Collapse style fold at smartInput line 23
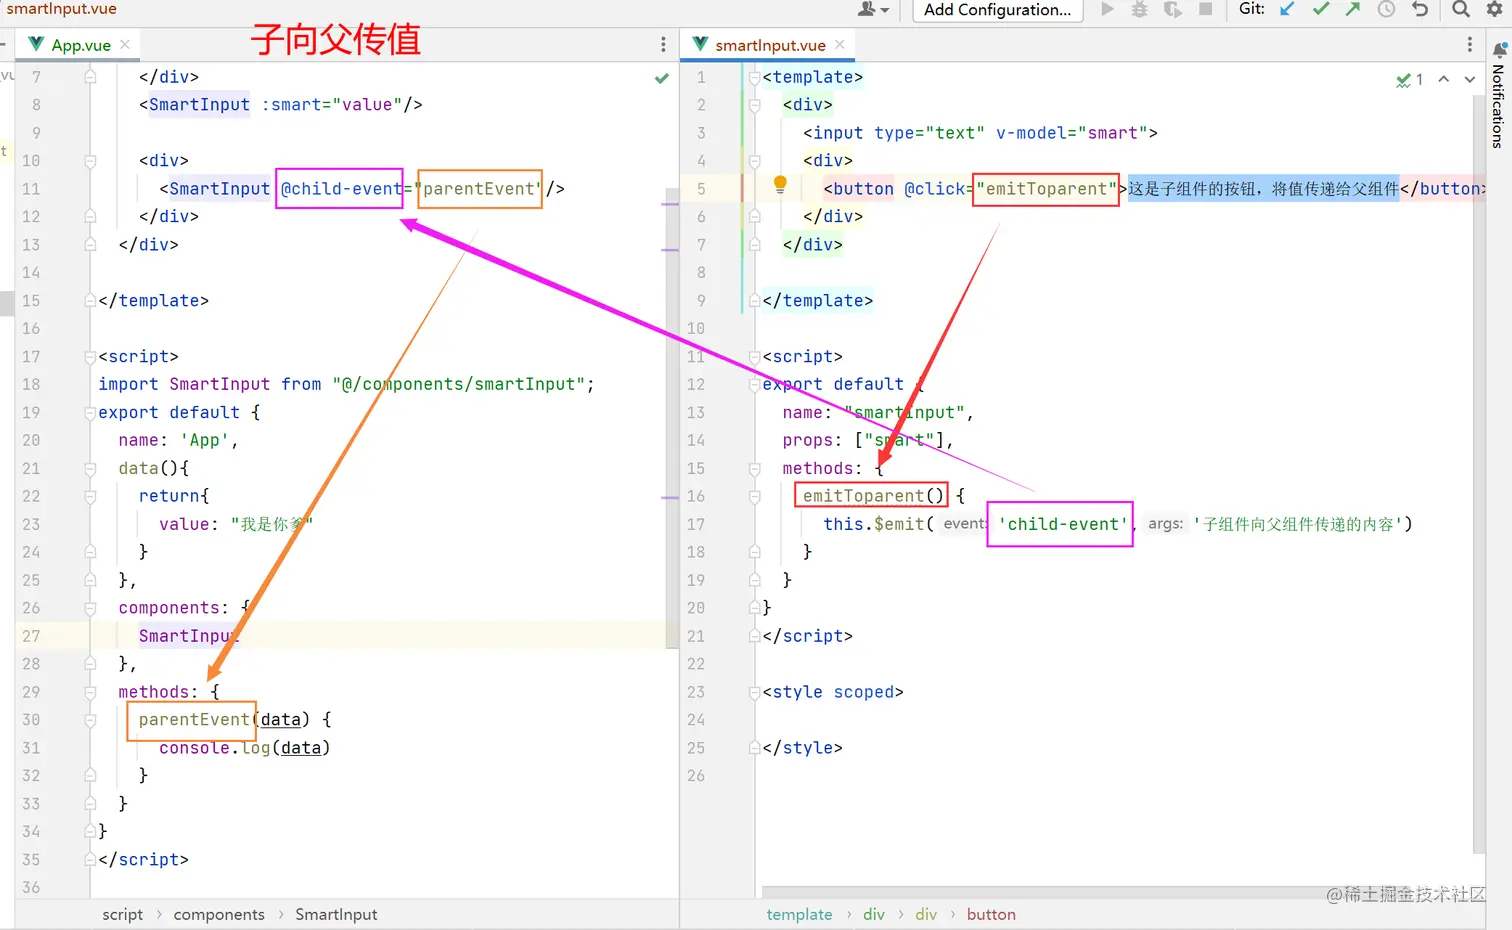The height and width of the screenshot is (930, 1512). pyautogui.click(x=755, y=692)
